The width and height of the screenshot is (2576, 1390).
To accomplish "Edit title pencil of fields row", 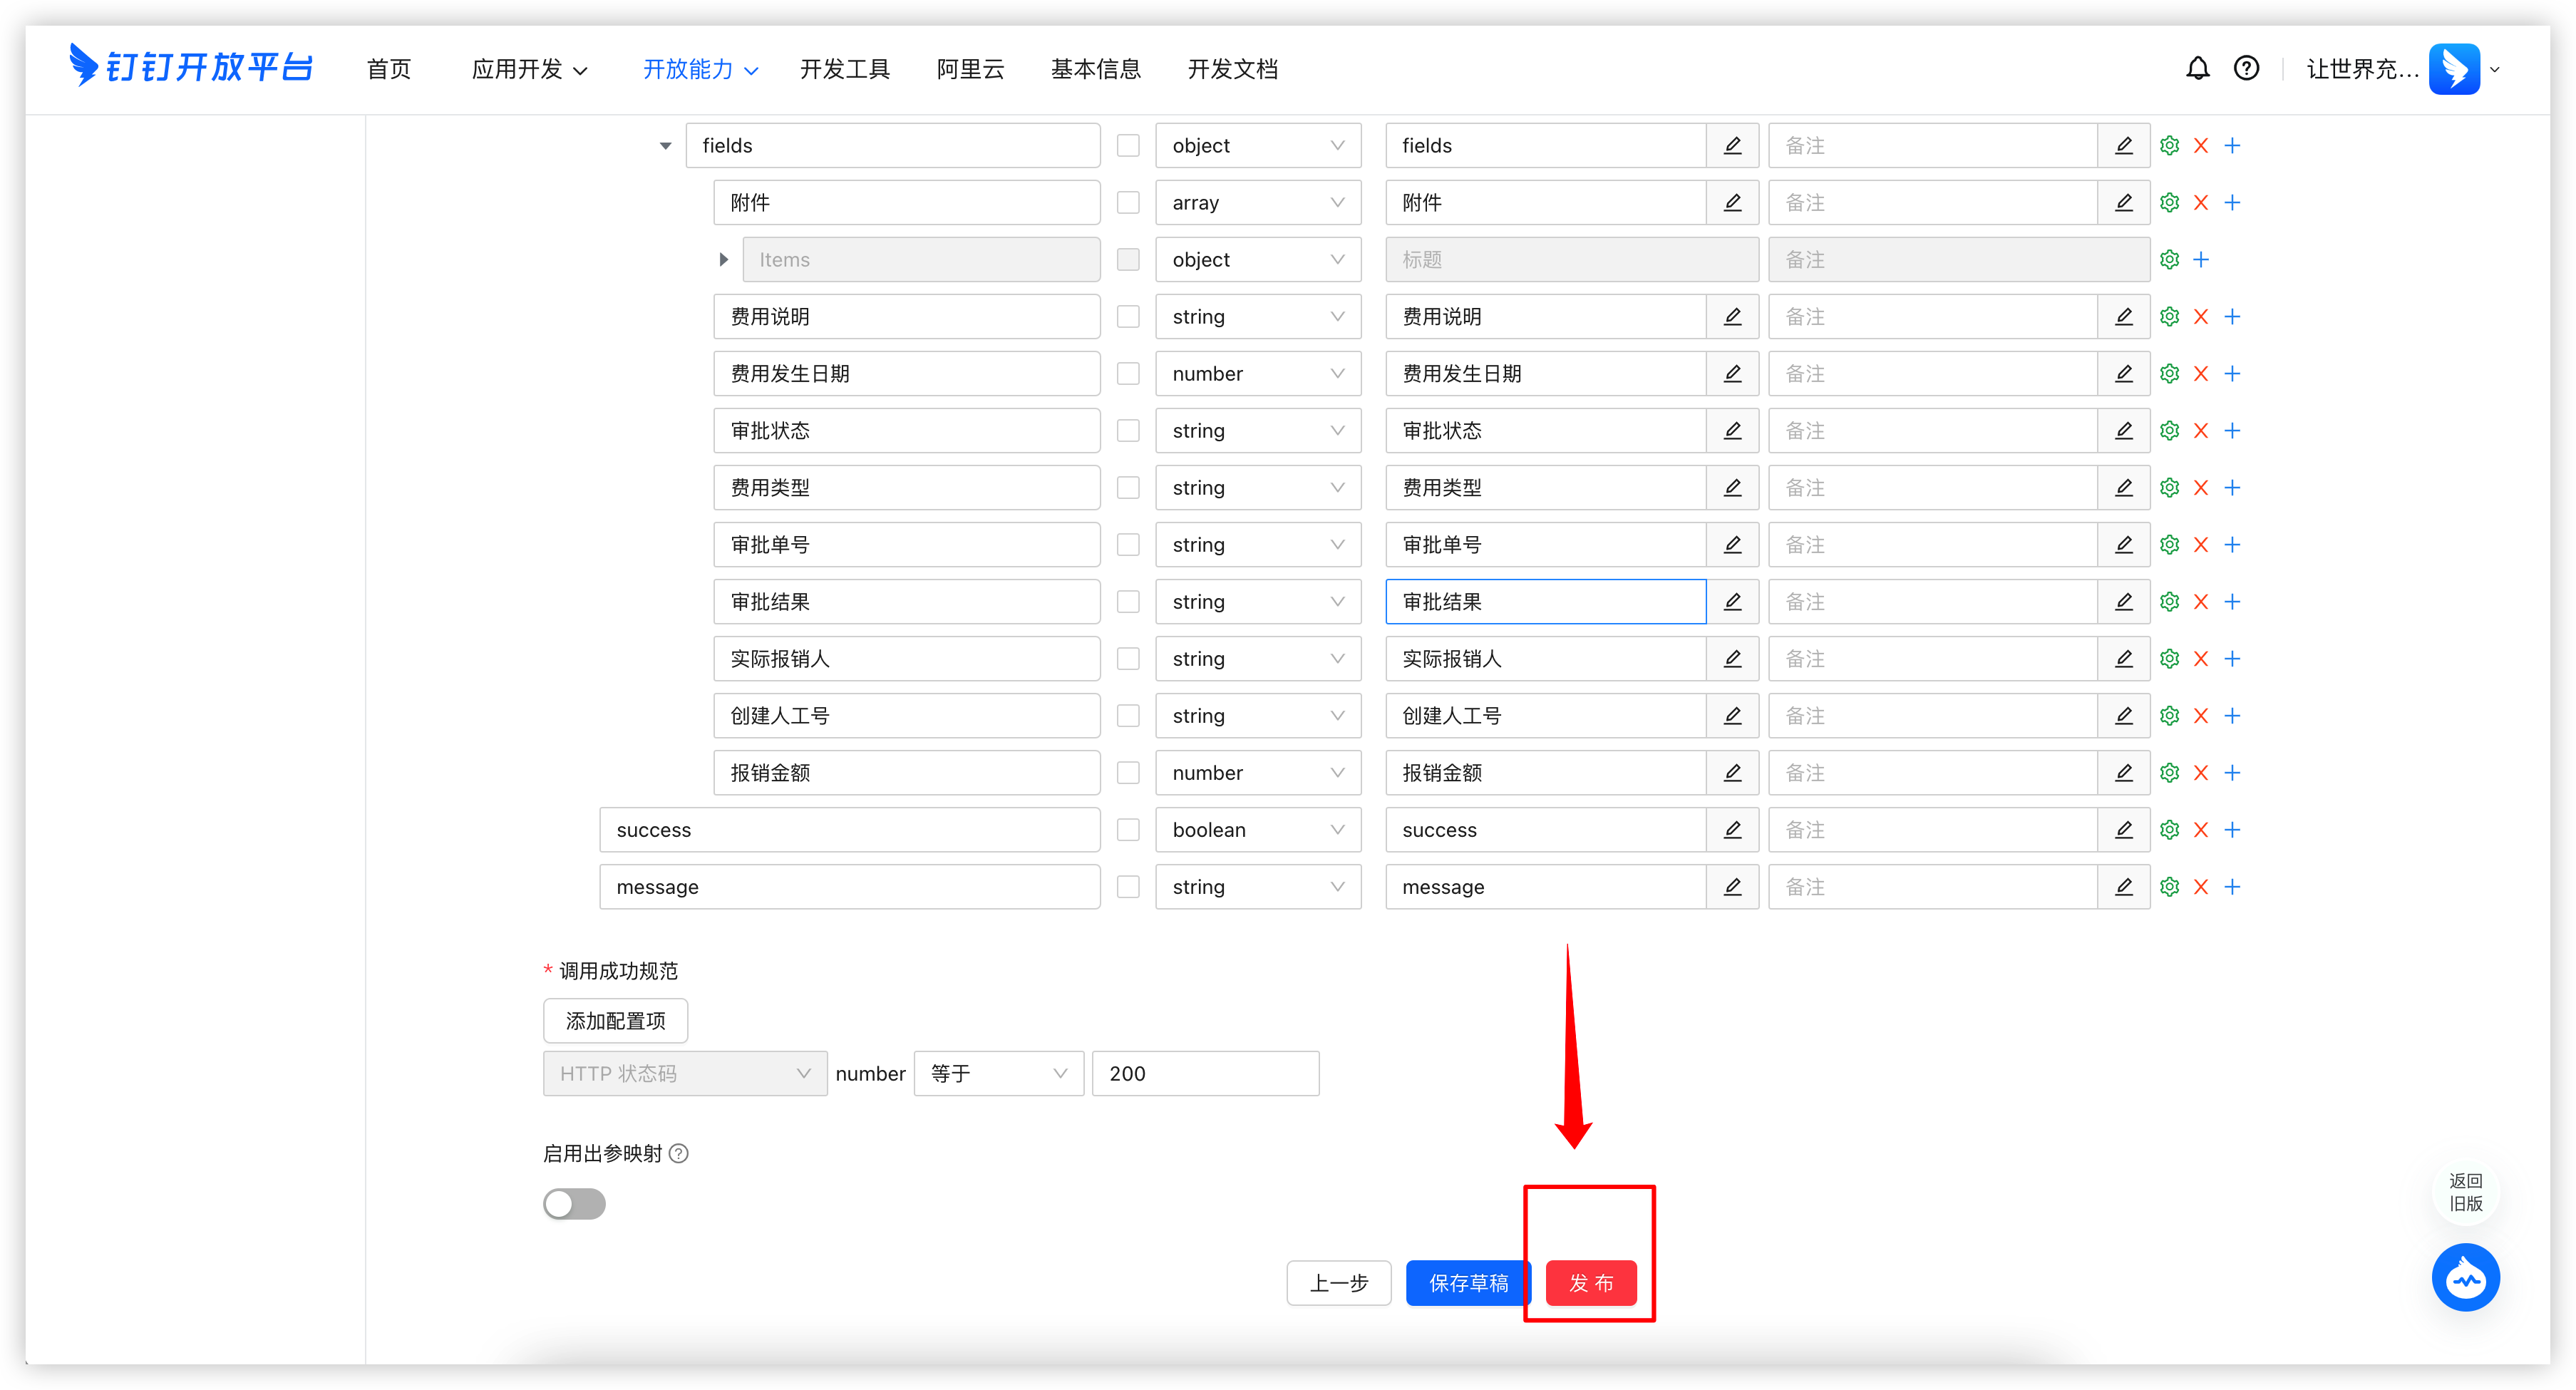I will click(x=1732, y=146).
